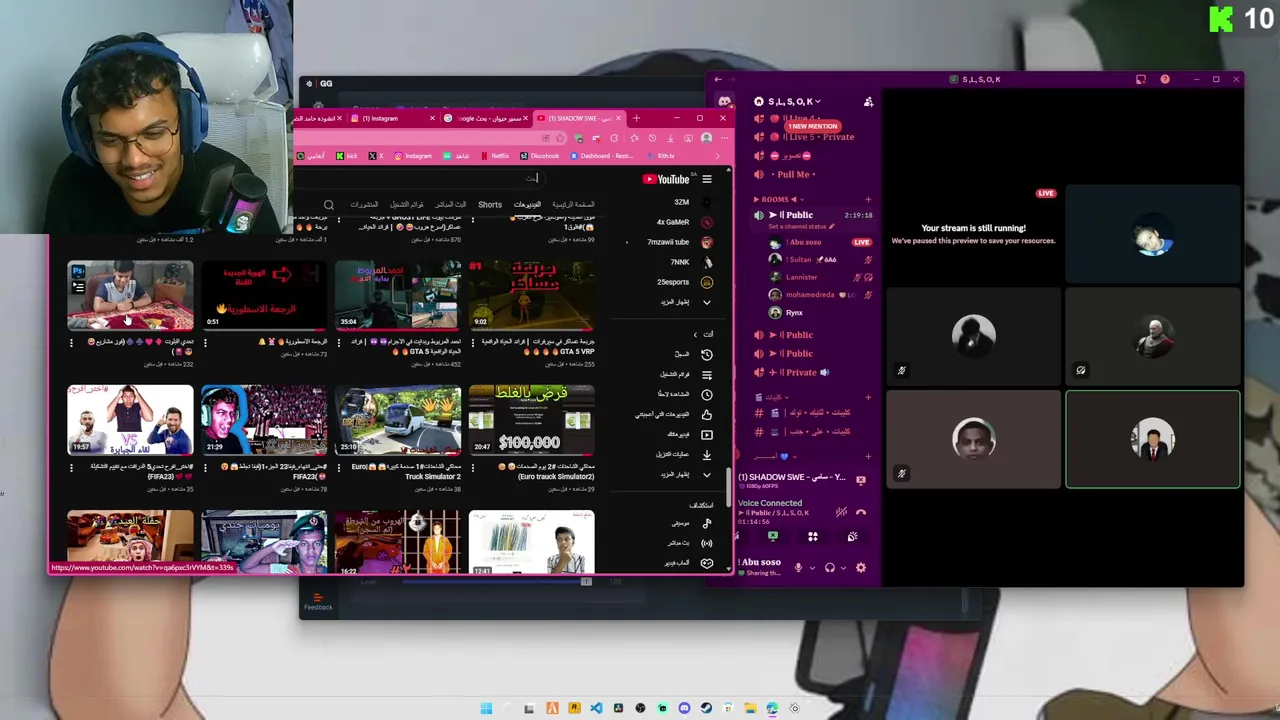
Task: Show more bookmarks with chevron arrow
Action: pyautogui.click(x=716, y=156)
